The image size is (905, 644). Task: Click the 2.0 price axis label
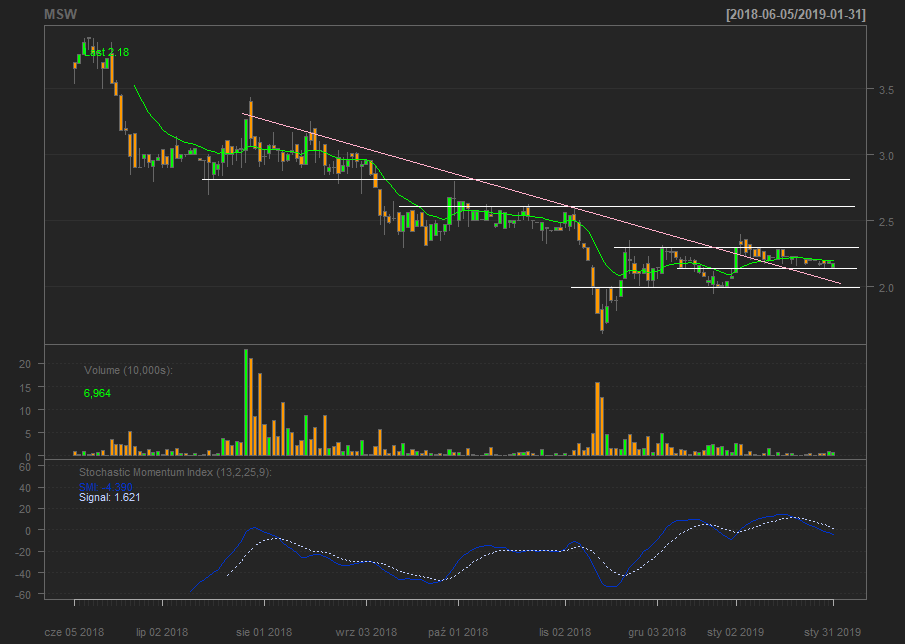point(886,287)
